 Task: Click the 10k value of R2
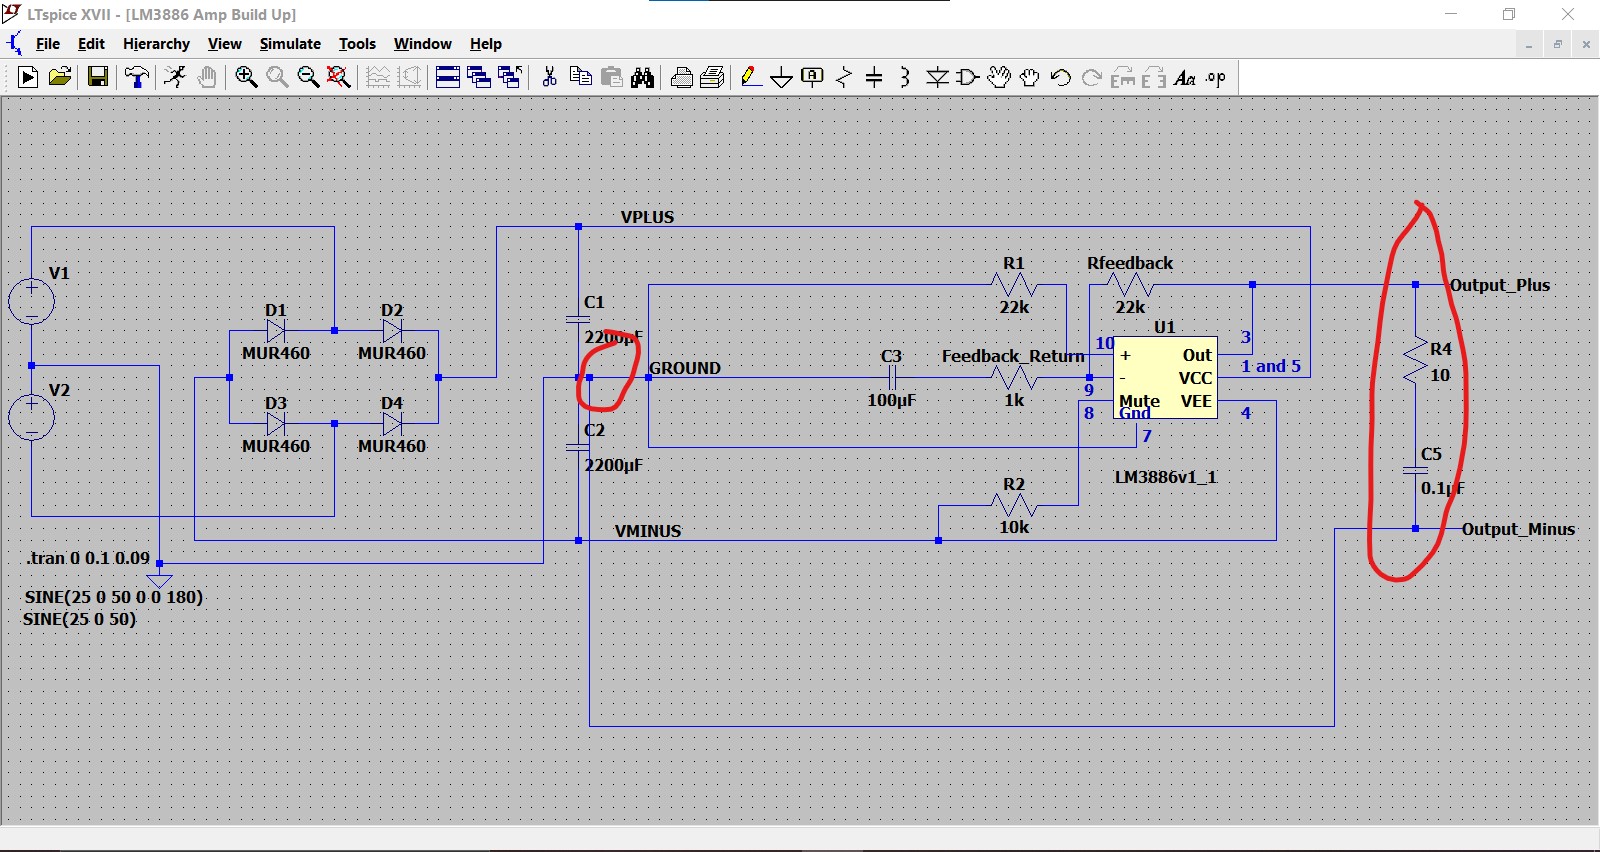(x=1014, y=527)
